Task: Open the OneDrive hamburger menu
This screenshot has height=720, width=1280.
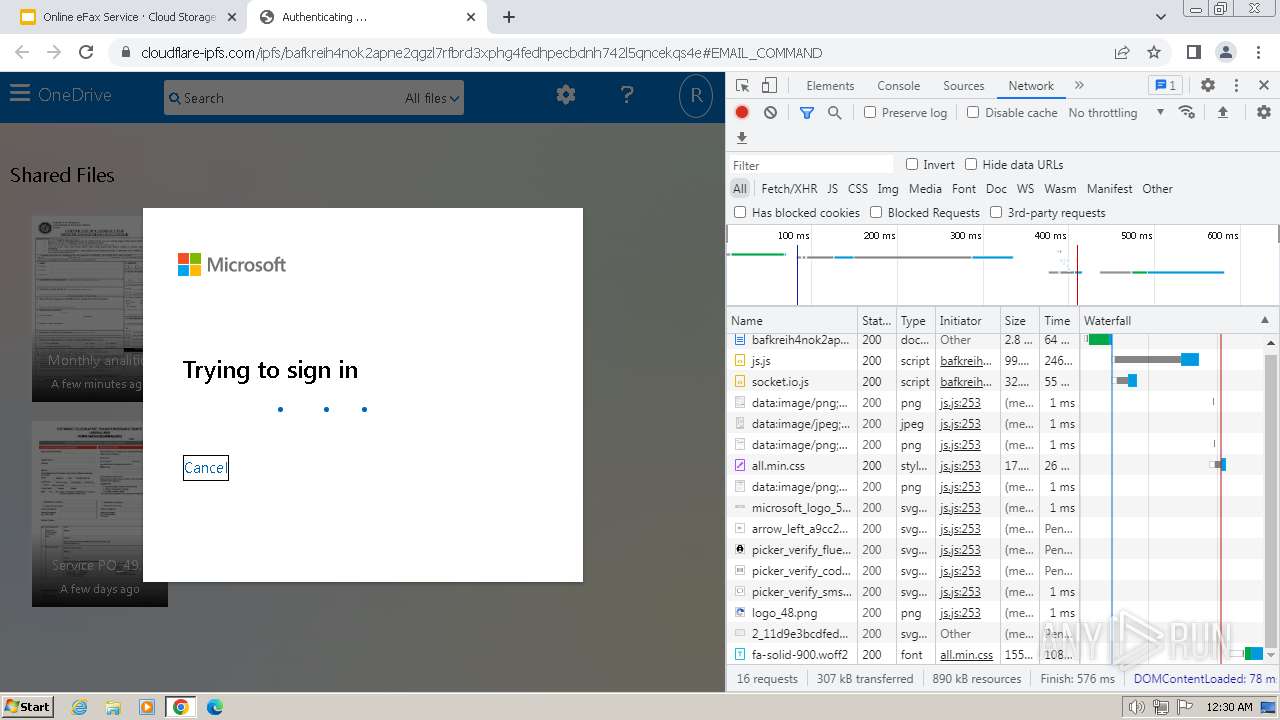Action: point(20,94)
